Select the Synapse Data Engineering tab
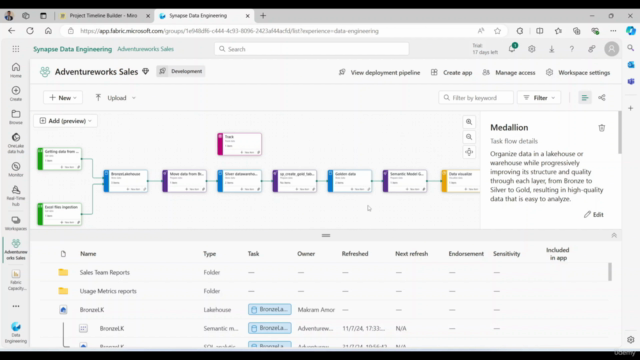Image resolution: width=640 pixels, height=360 pixels. coord(198,16)
